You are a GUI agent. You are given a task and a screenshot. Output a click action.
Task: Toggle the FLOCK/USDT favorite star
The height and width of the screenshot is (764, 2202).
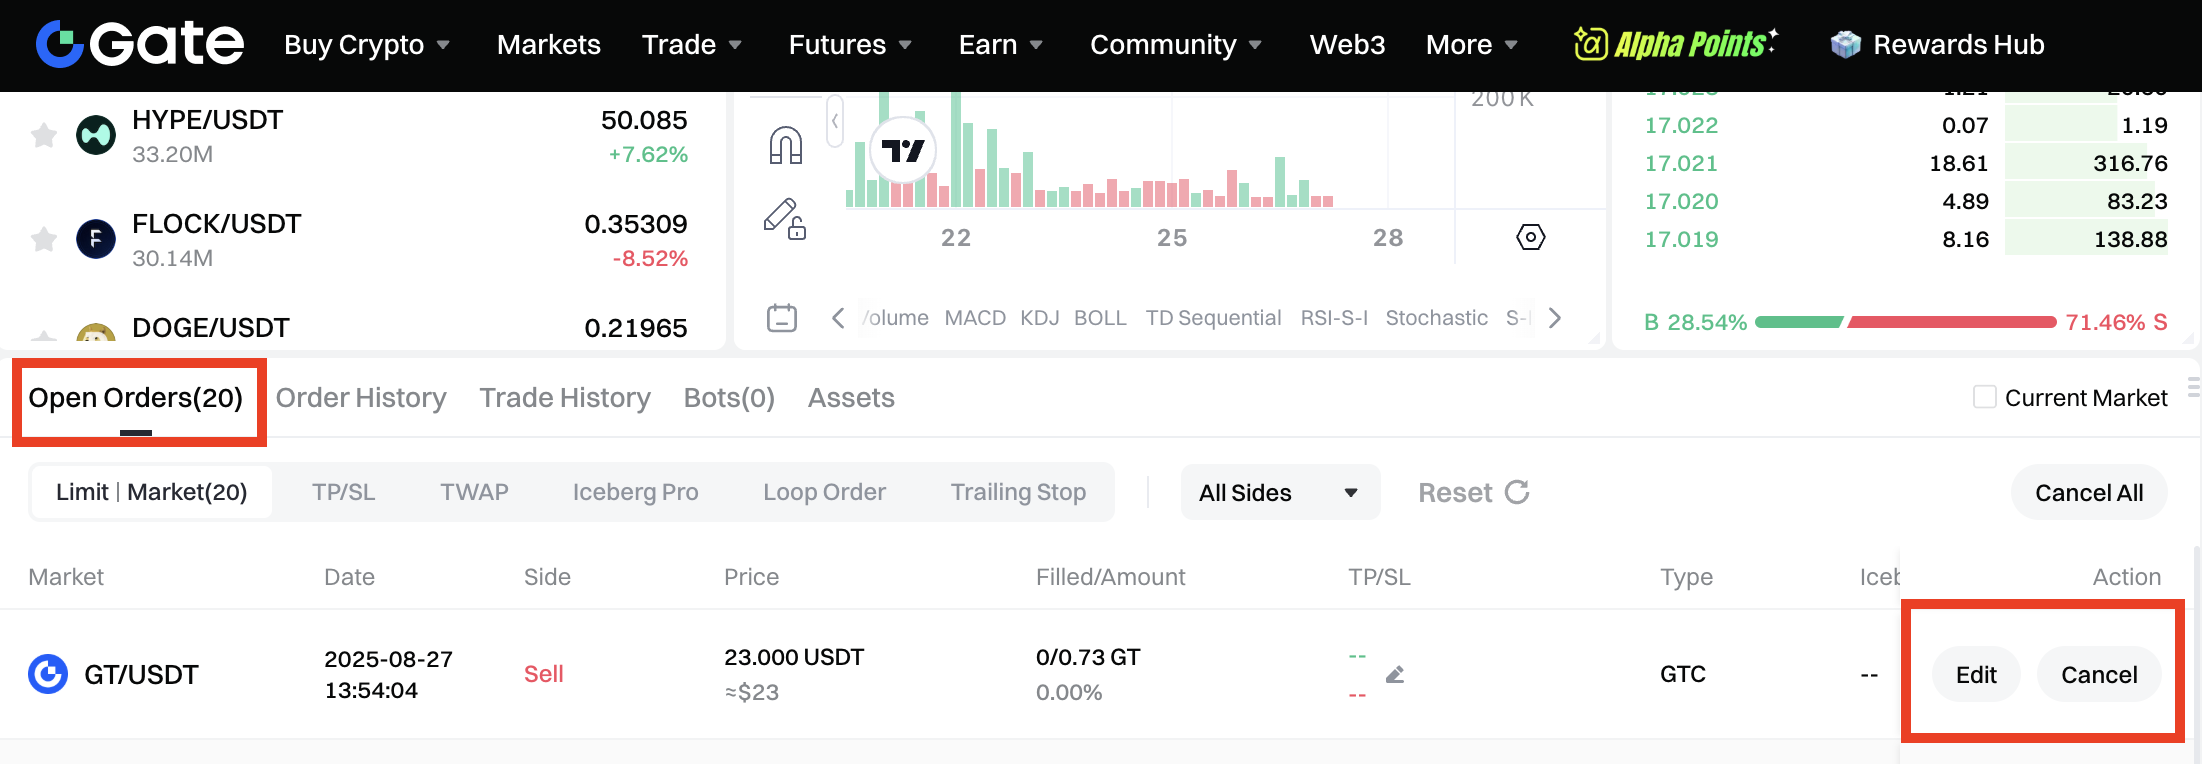[x=44, y=240]
